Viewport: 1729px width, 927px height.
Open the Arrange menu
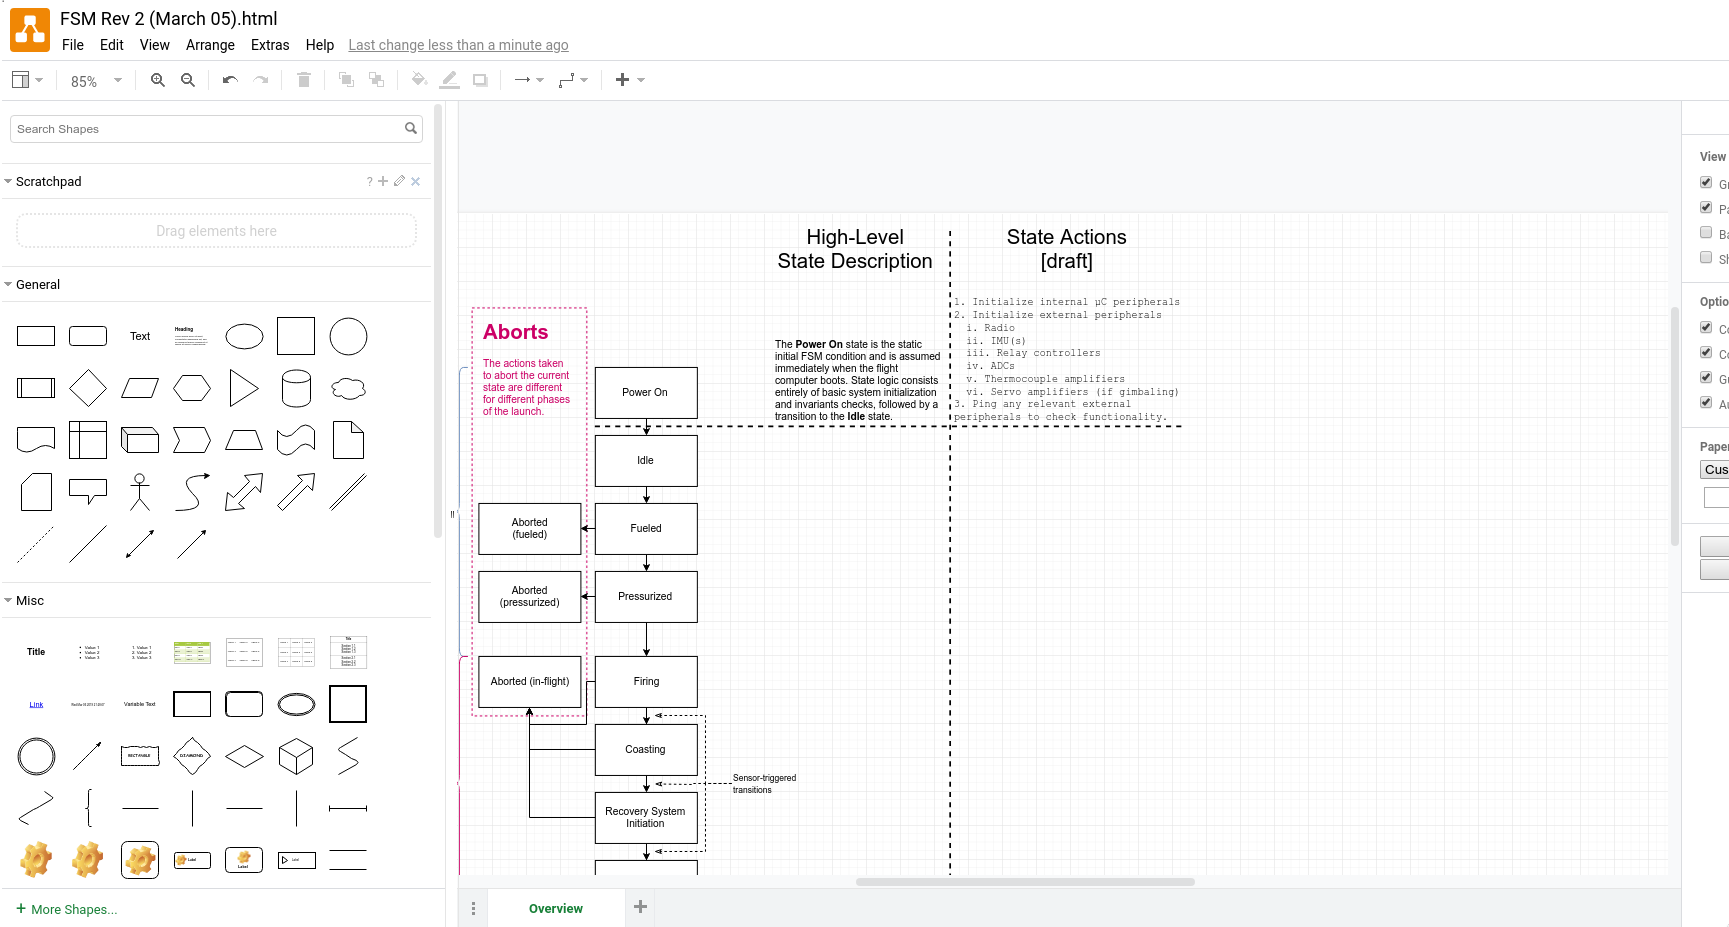pos(210,45)
